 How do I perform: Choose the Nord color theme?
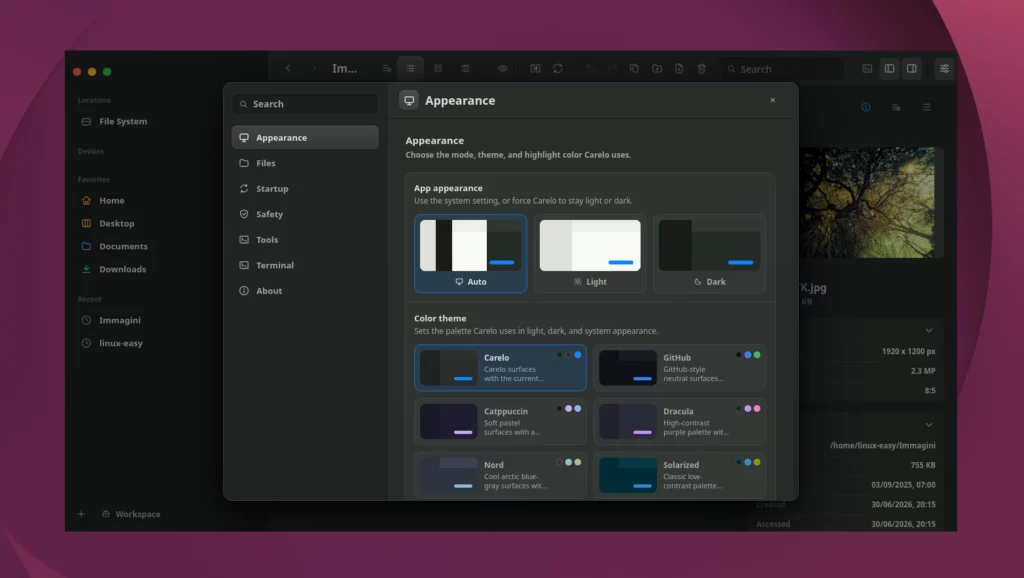click(500, 475)
